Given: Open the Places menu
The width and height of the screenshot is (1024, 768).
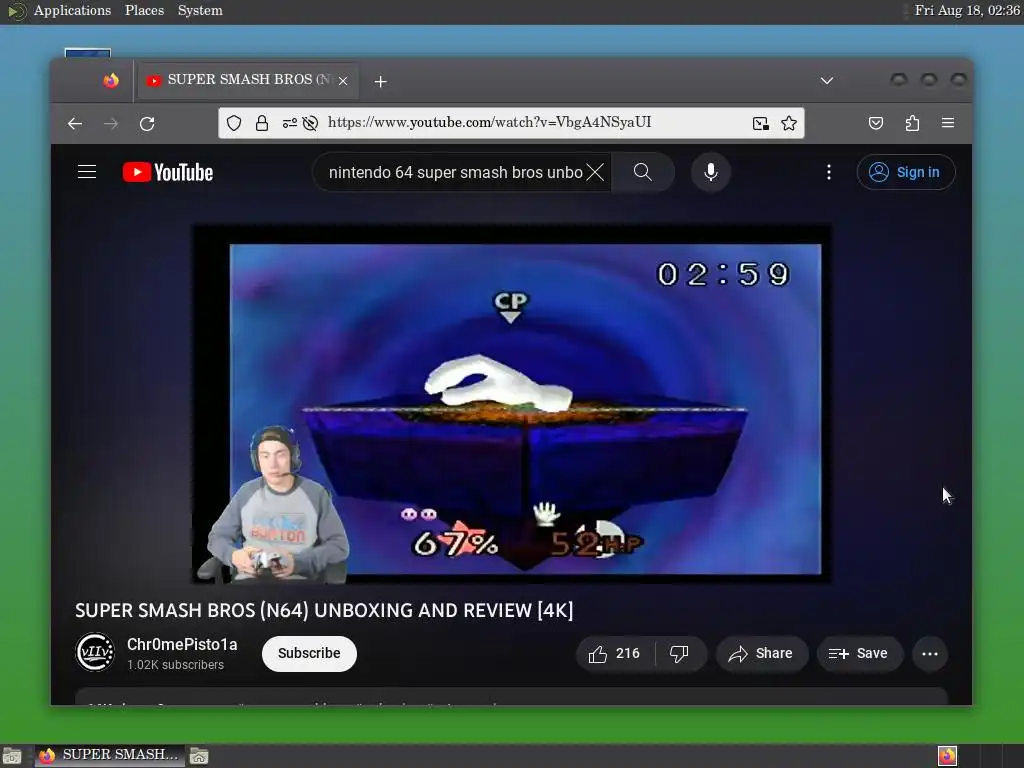Looking at the screenshot, I should pyautogui.click(x=144, y=10).
